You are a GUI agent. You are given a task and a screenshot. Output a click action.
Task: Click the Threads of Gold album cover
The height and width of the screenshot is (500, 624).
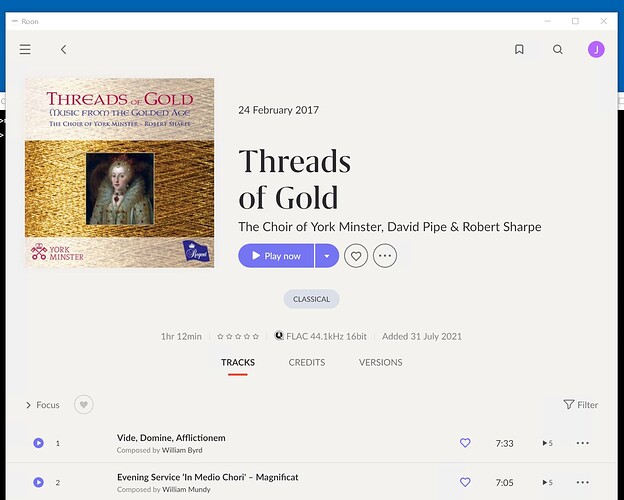[119, 173]
